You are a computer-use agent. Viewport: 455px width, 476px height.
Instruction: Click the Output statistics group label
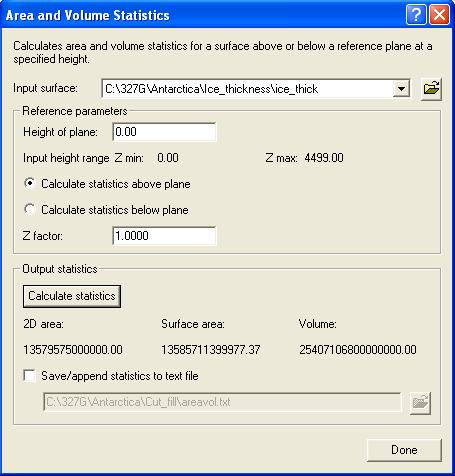pos(60,269)
